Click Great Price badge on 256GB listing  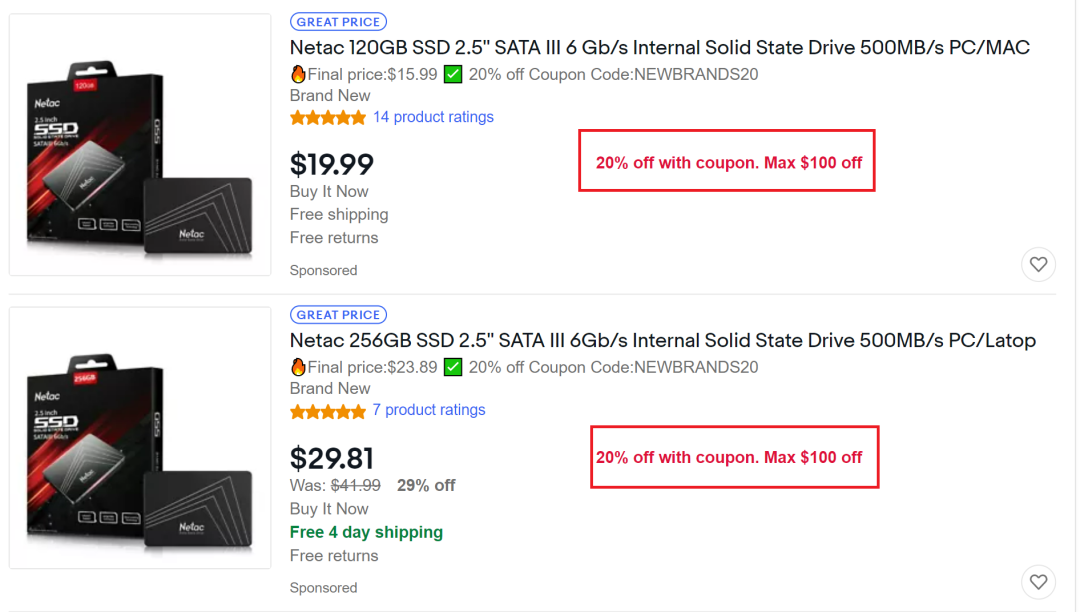point(338,315)
